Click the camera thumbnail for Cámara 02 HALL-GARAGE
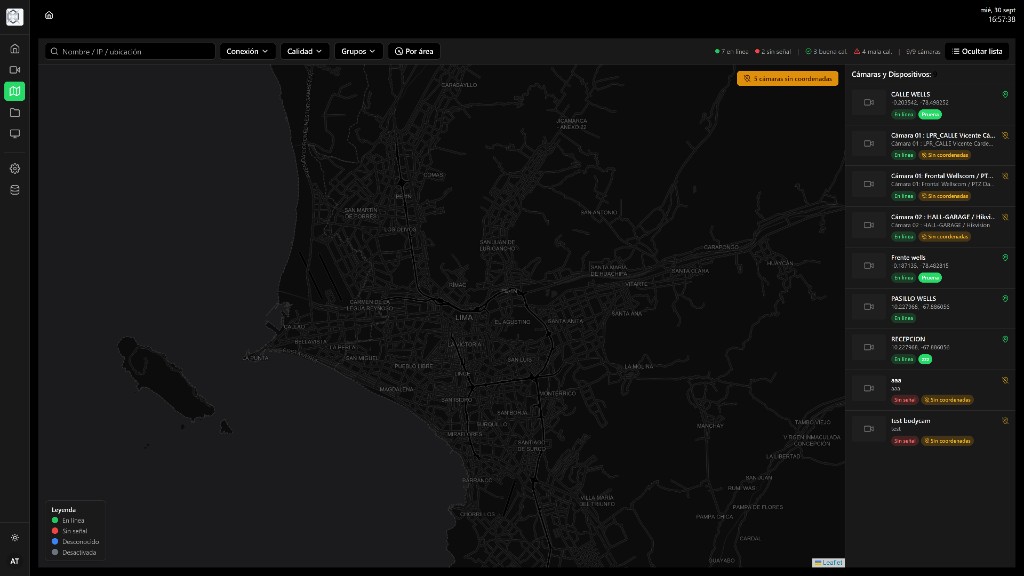 [x=869, y=225]
